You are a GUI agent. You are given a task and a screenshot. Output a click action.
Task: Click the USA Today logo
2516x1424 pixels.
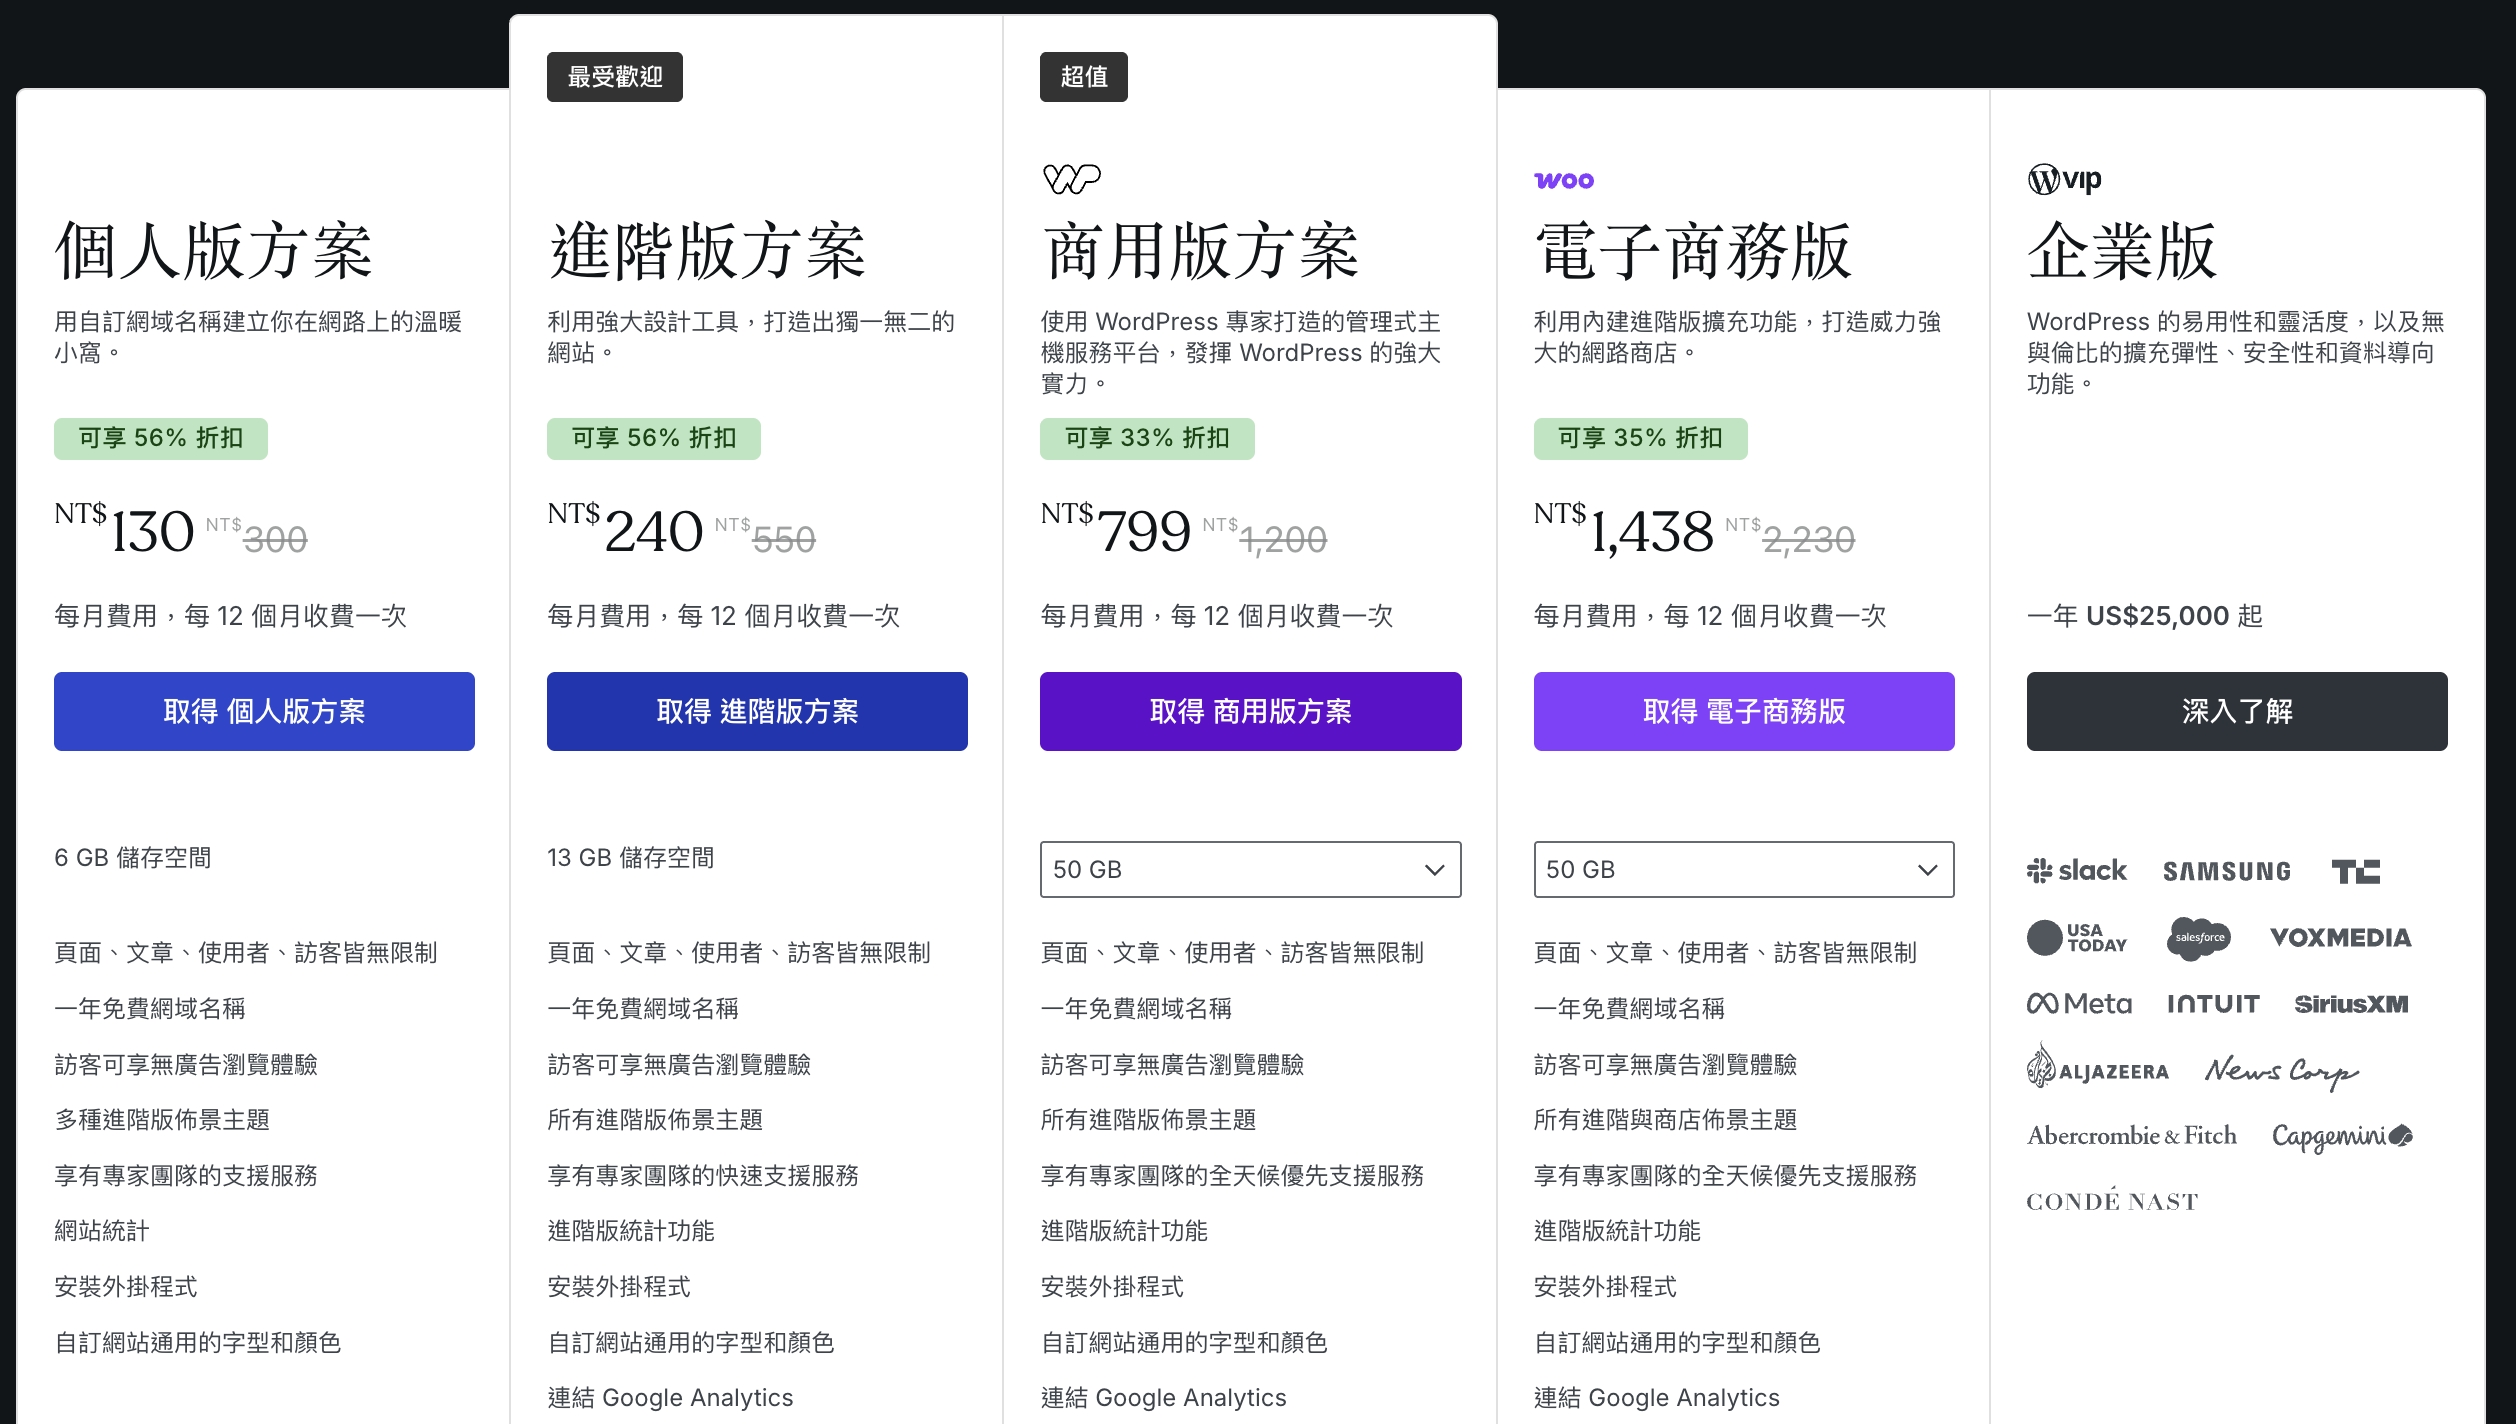tap(2076, 938)
